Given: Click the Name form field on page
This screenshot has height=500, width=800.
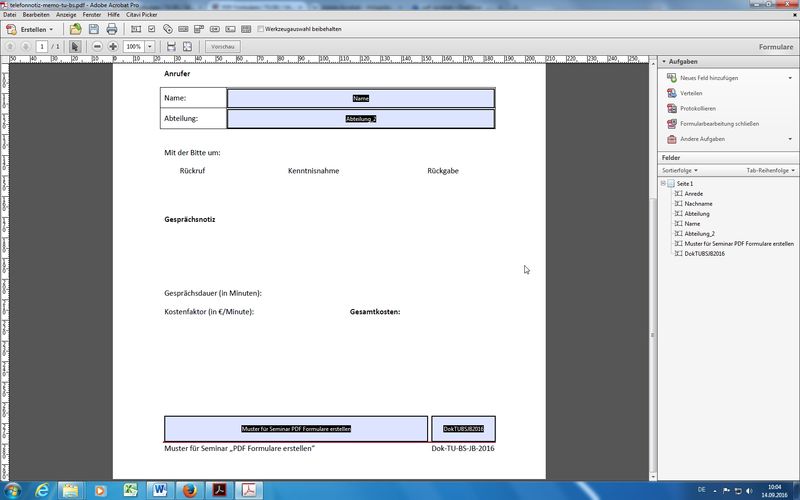Looking at the screenshot, I should [361, 98].
